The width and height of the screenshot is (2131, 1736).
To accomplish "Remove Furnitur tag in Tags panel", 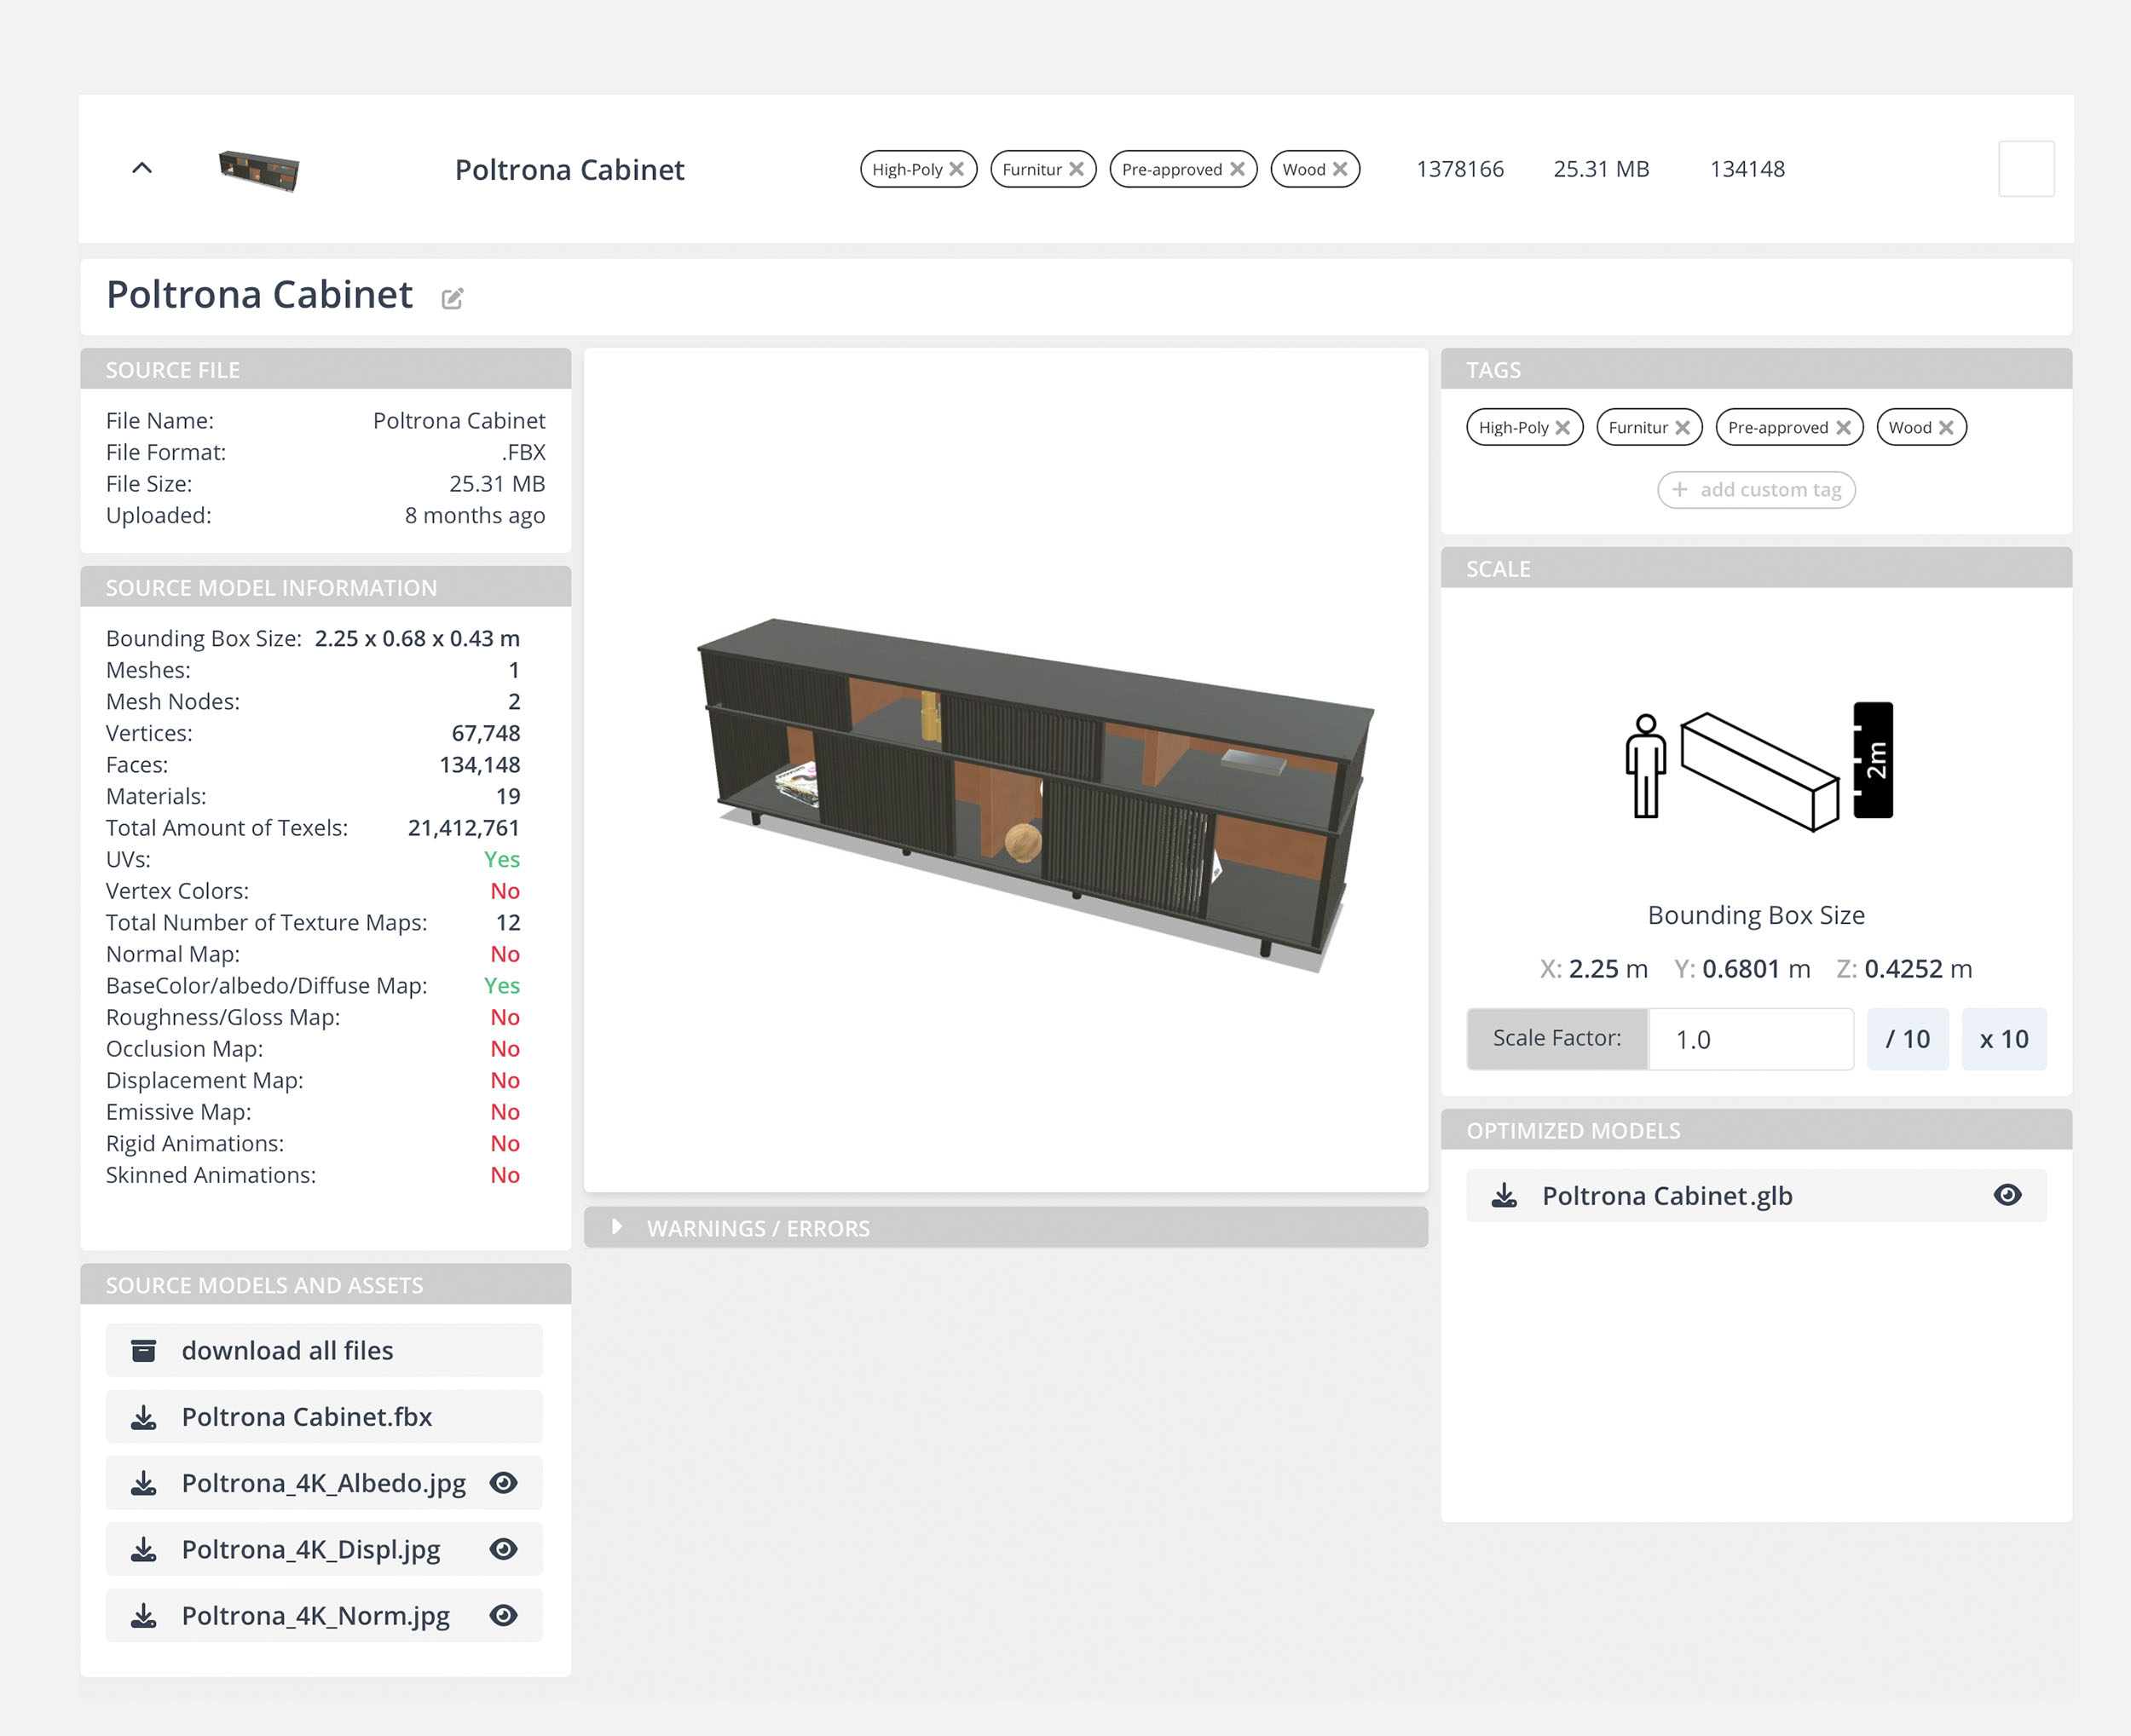I will [x=1682, y=427].
